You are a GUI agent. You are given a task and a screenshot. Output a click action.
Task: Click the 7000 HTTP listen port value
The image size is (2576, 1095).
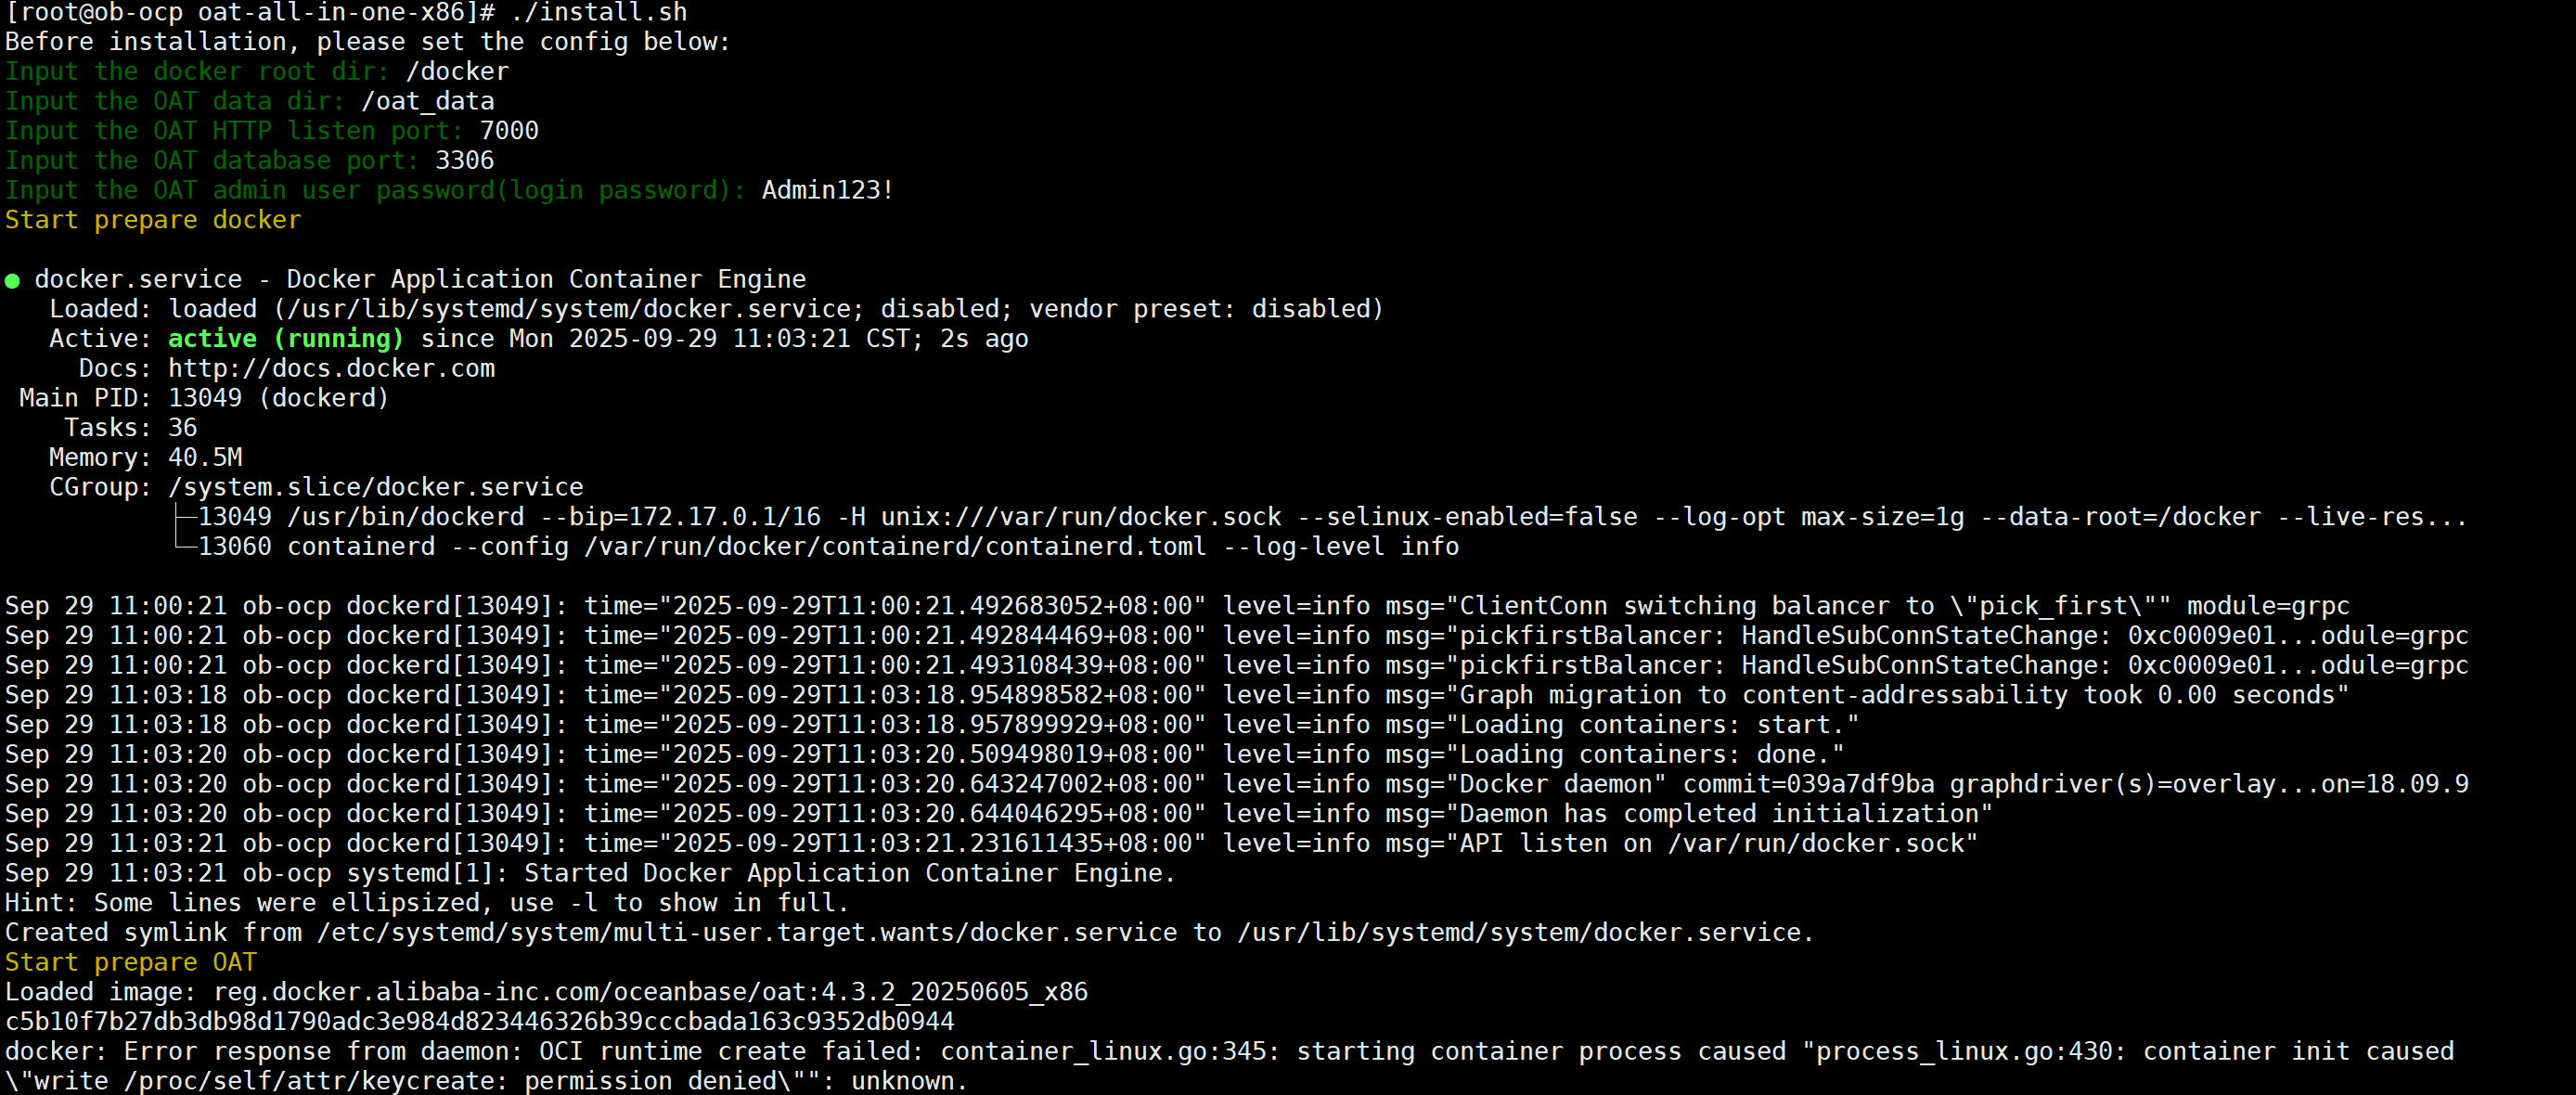[x=509, y=131]
